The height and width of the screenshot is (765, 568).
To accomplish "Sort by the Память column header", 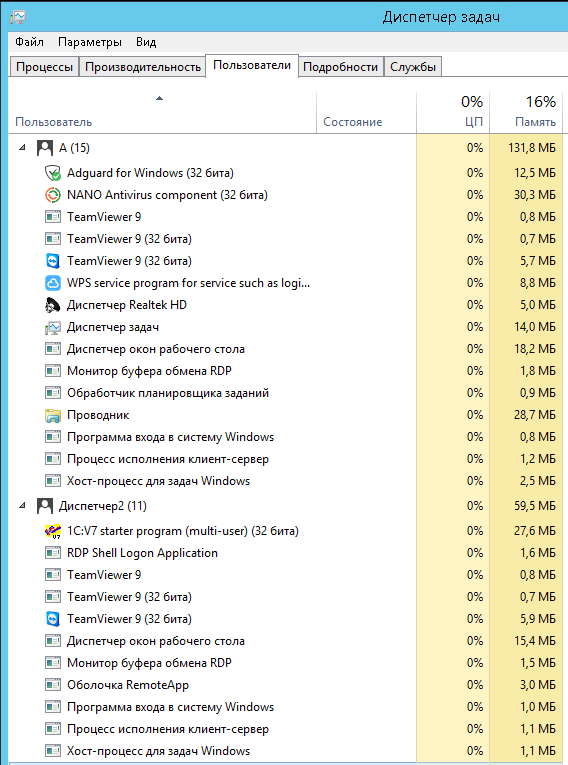I will click(x=527, y=112).
